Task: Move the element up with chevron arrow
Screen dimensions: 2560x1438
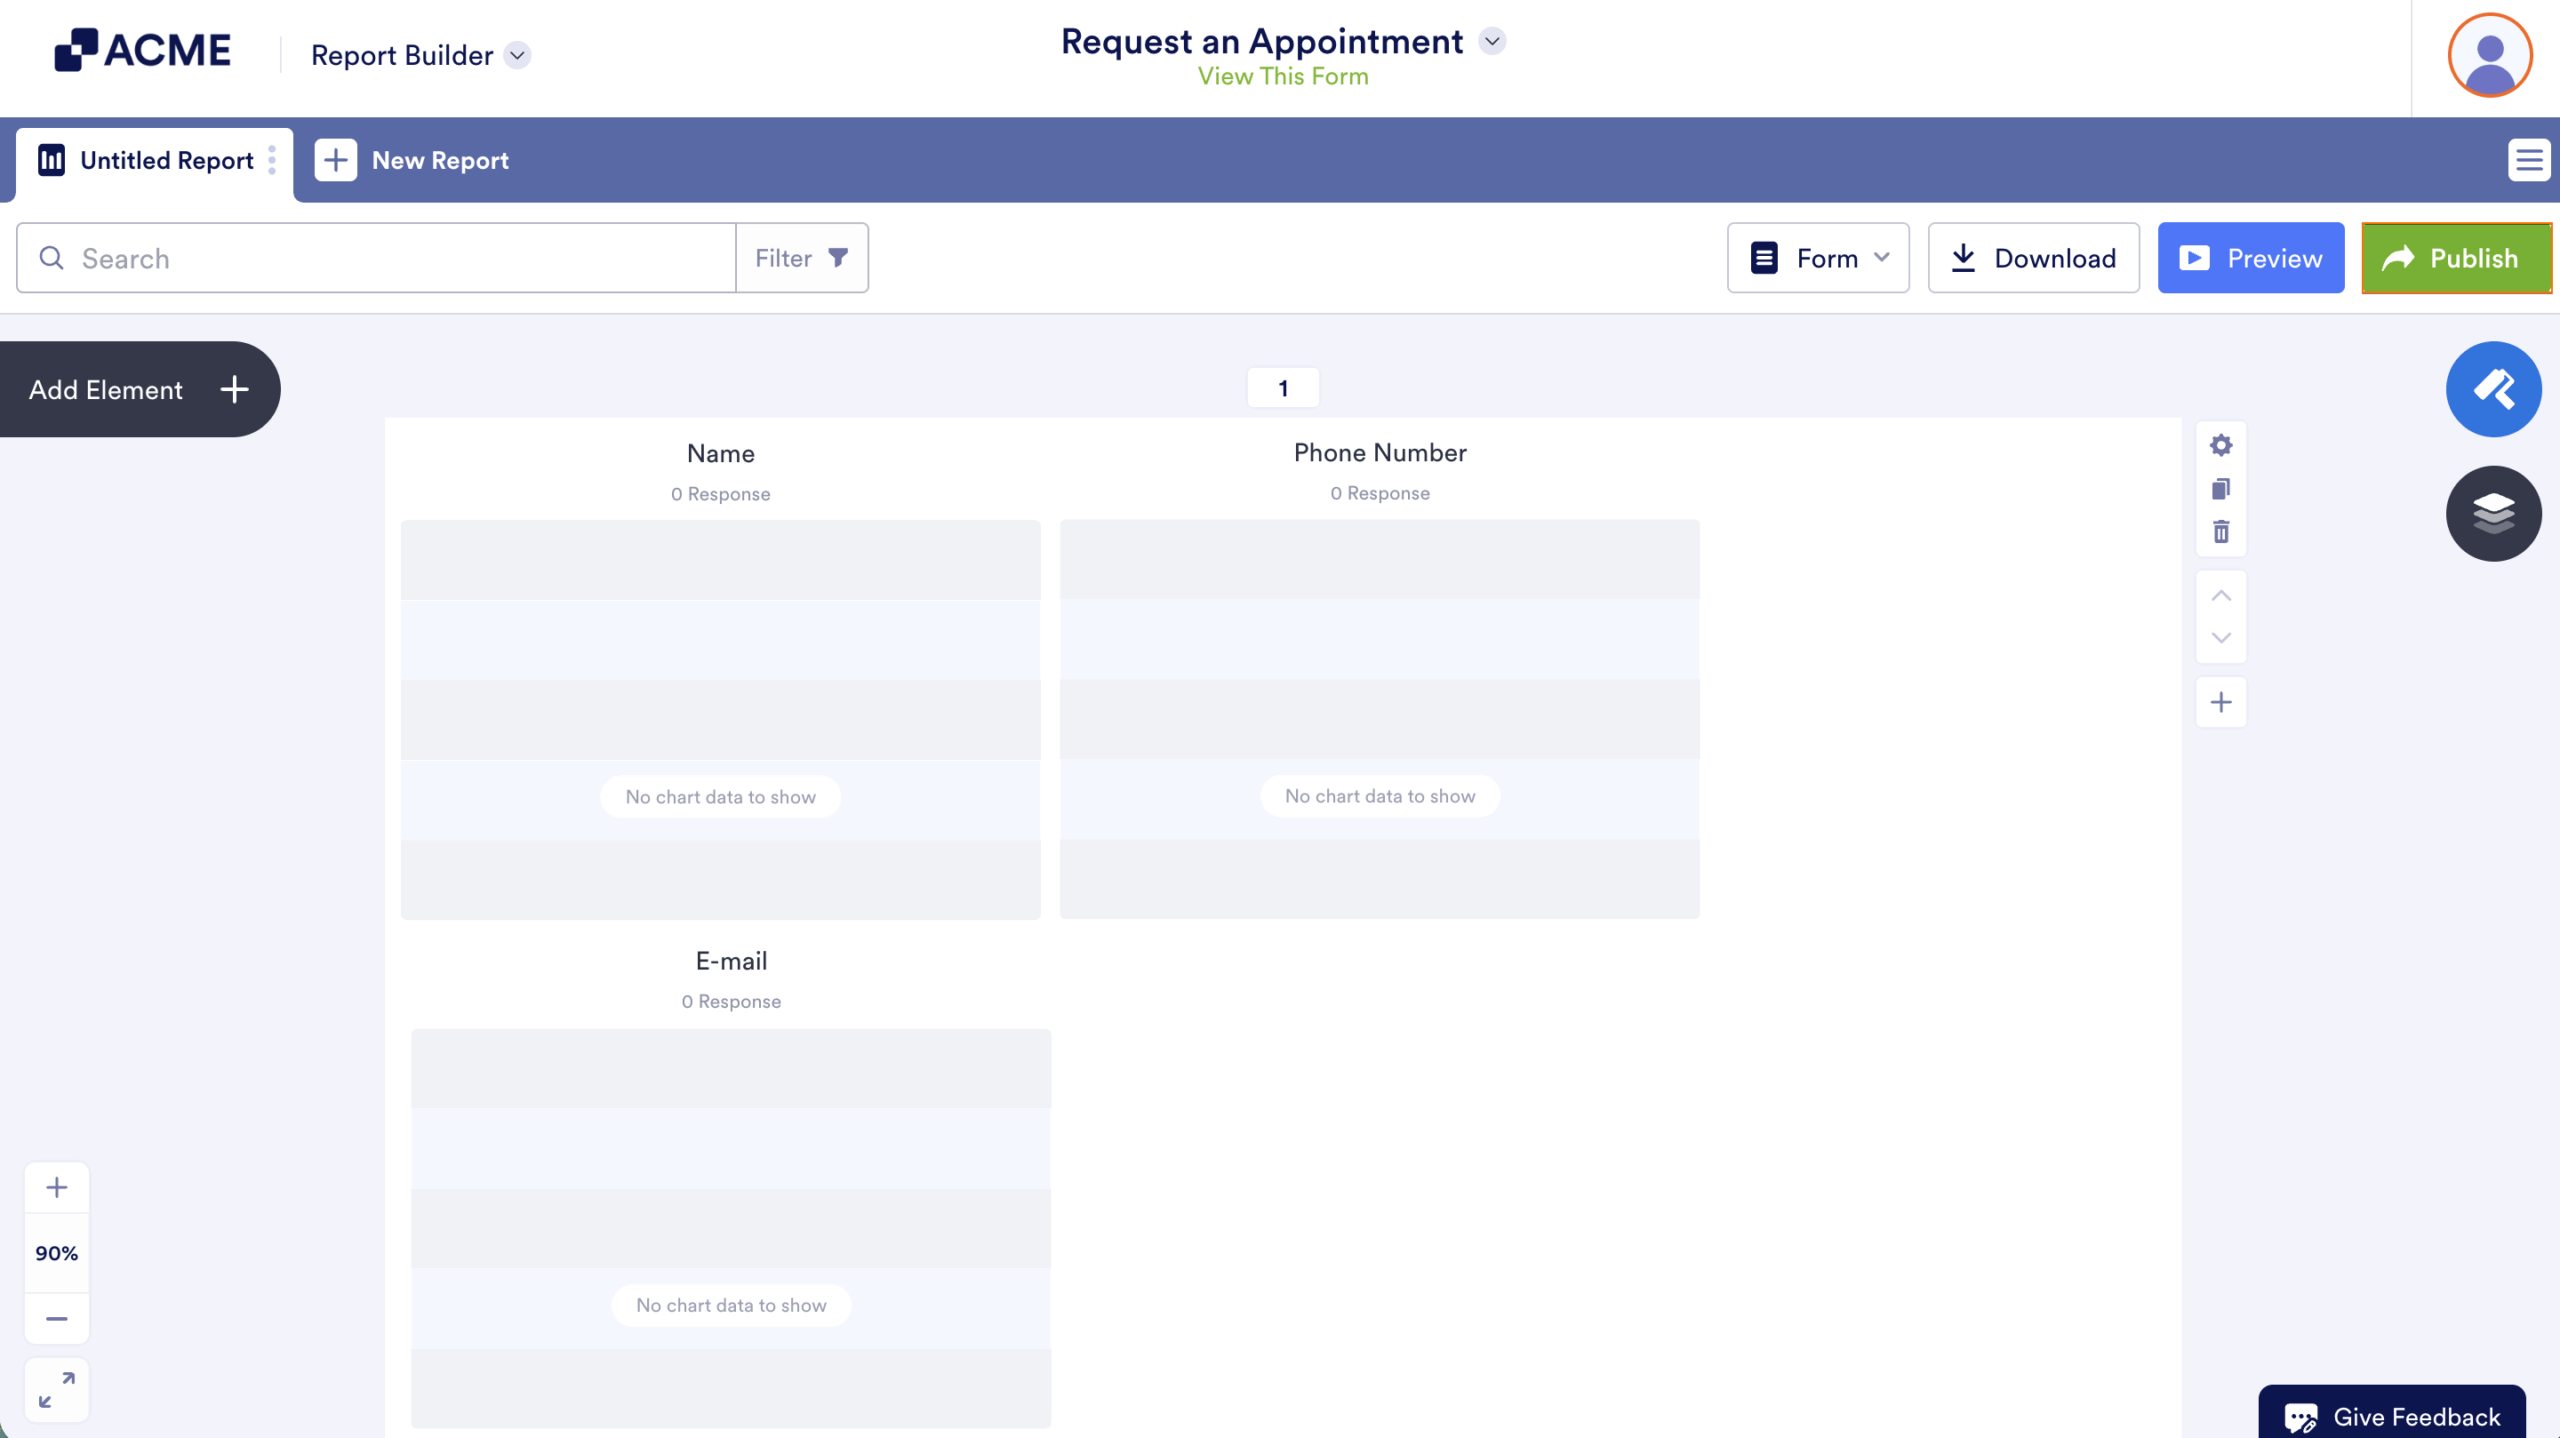Action: pos(2221,594)
